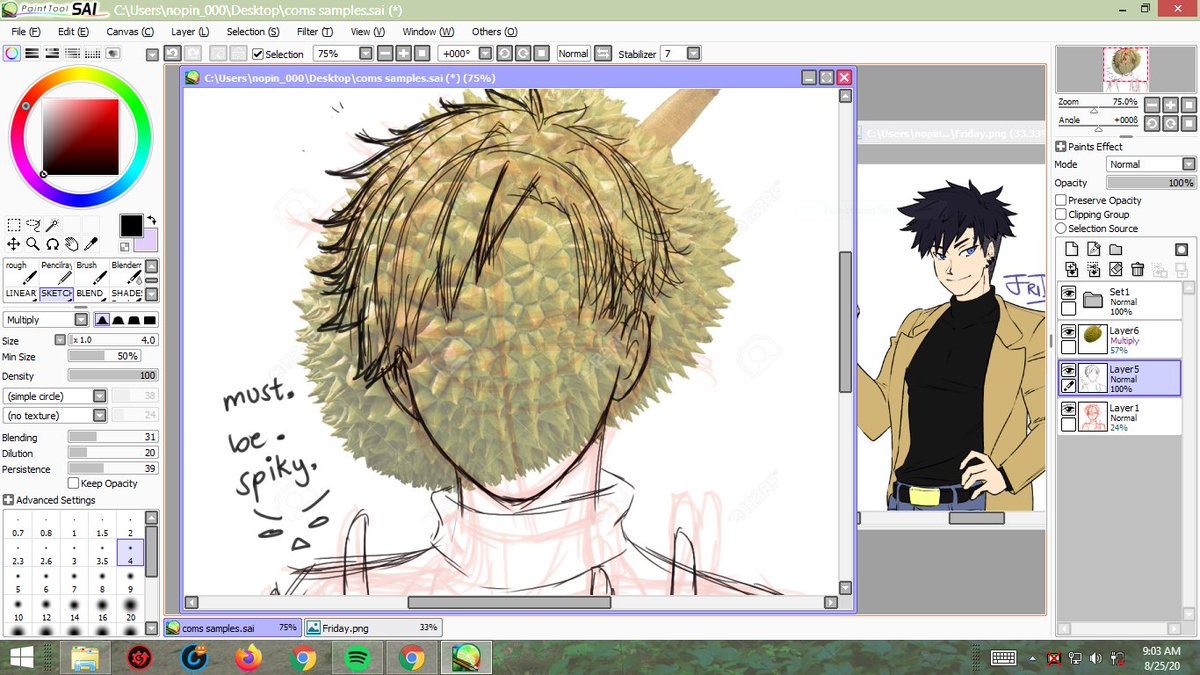Delete the current layer with trash icon
Screen dimensions: 1200x675
1137,269
